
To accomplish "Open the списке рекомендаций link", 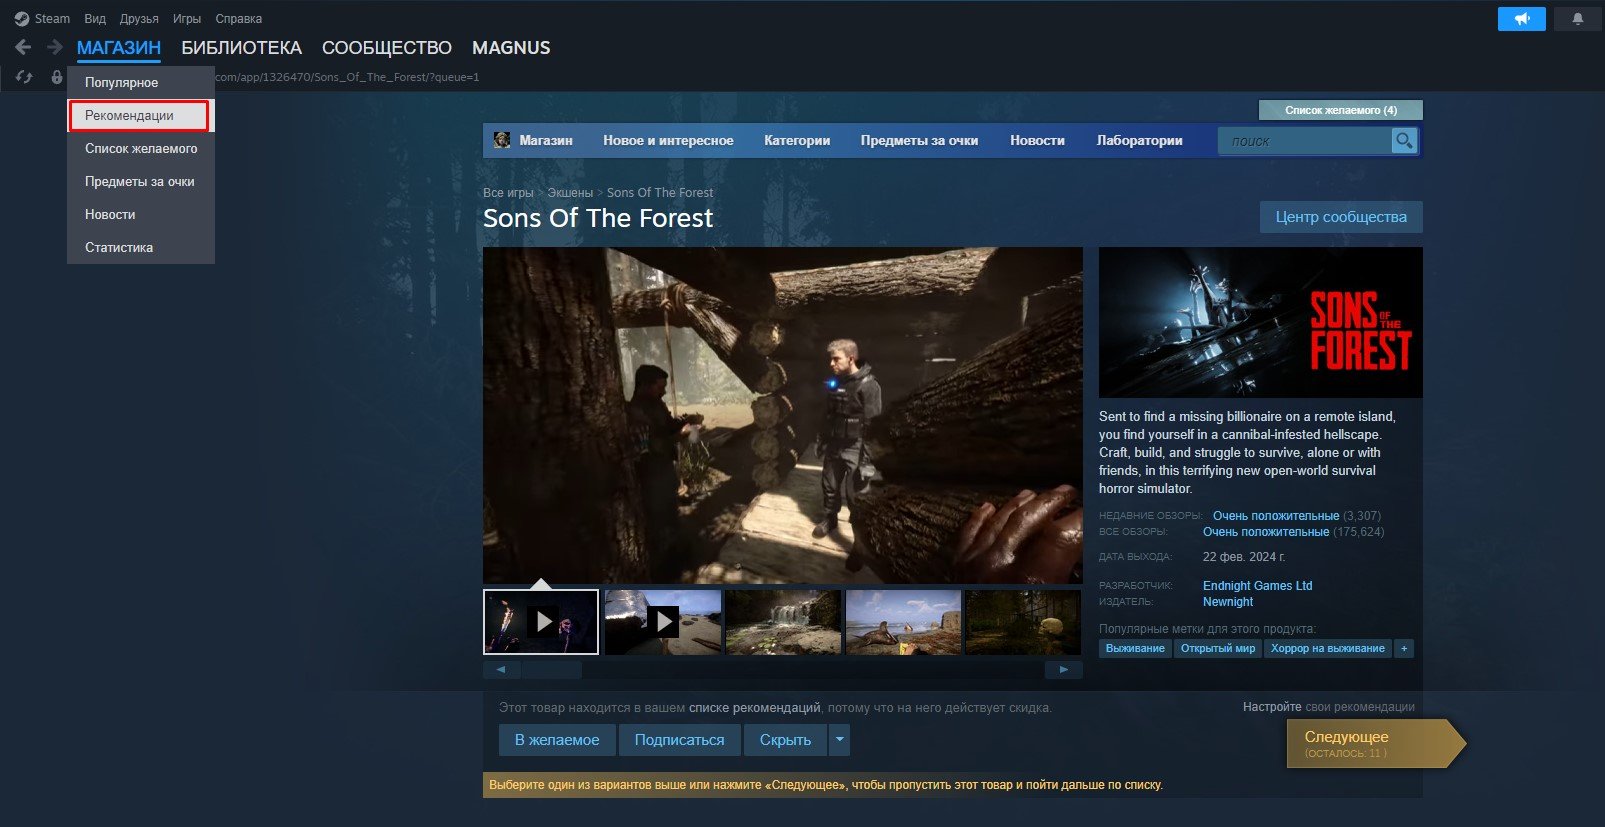I will click(x=754, y=707).
